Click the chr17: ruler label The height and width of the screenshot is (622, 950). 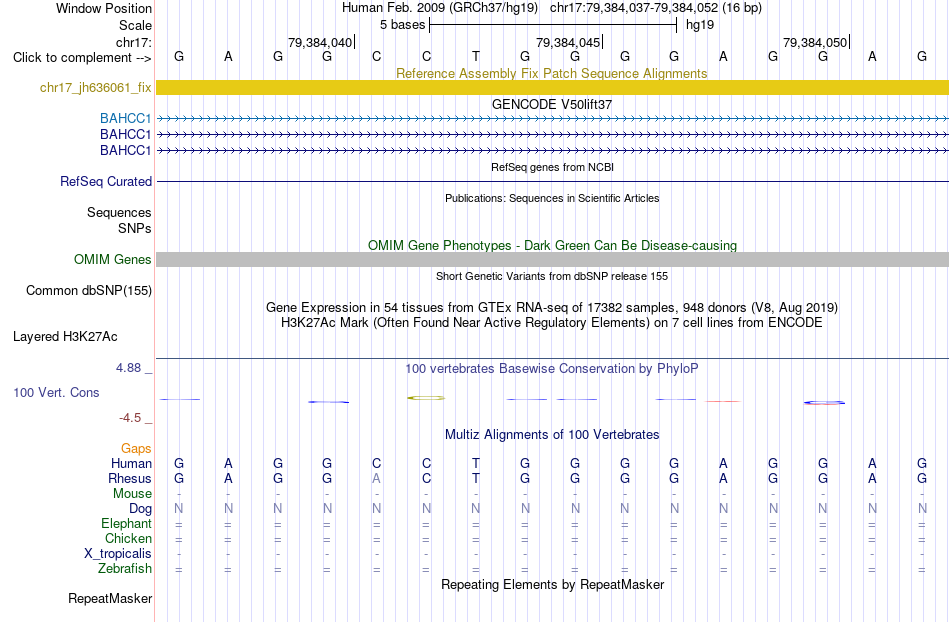(134, 42)
